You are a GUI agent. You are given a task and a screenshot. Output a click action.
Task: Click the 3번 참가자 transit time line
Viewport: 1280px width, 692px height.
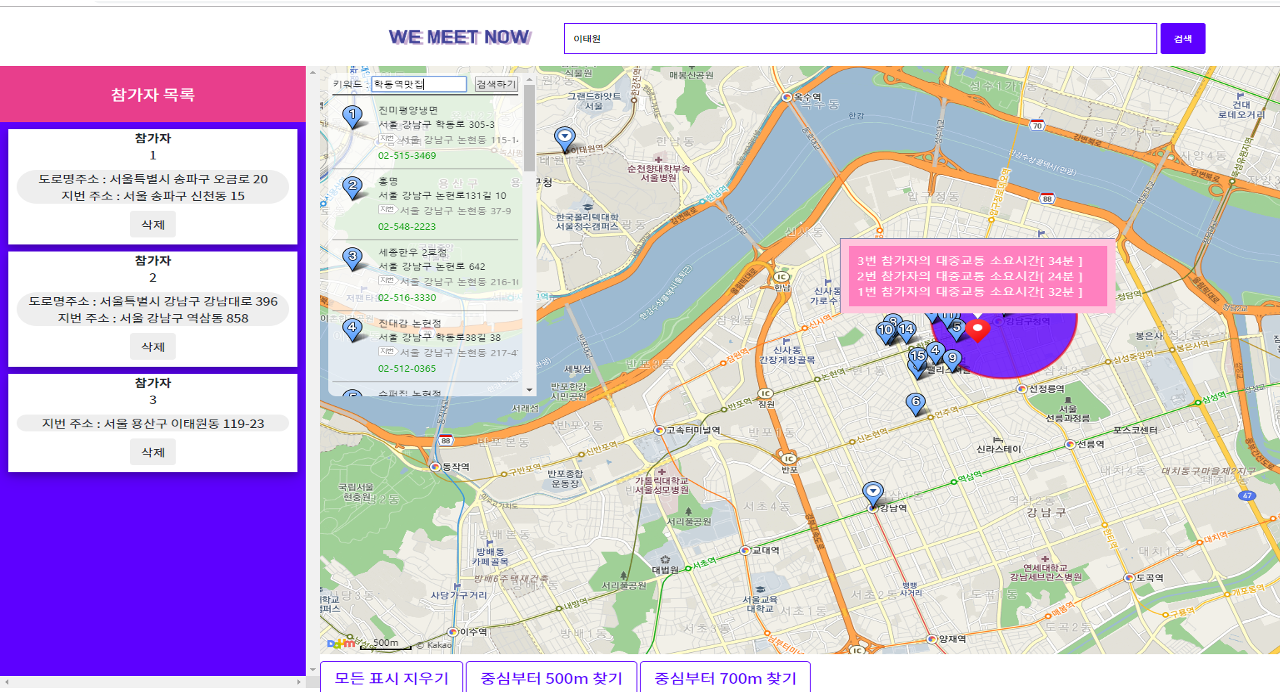coord(970,261)
